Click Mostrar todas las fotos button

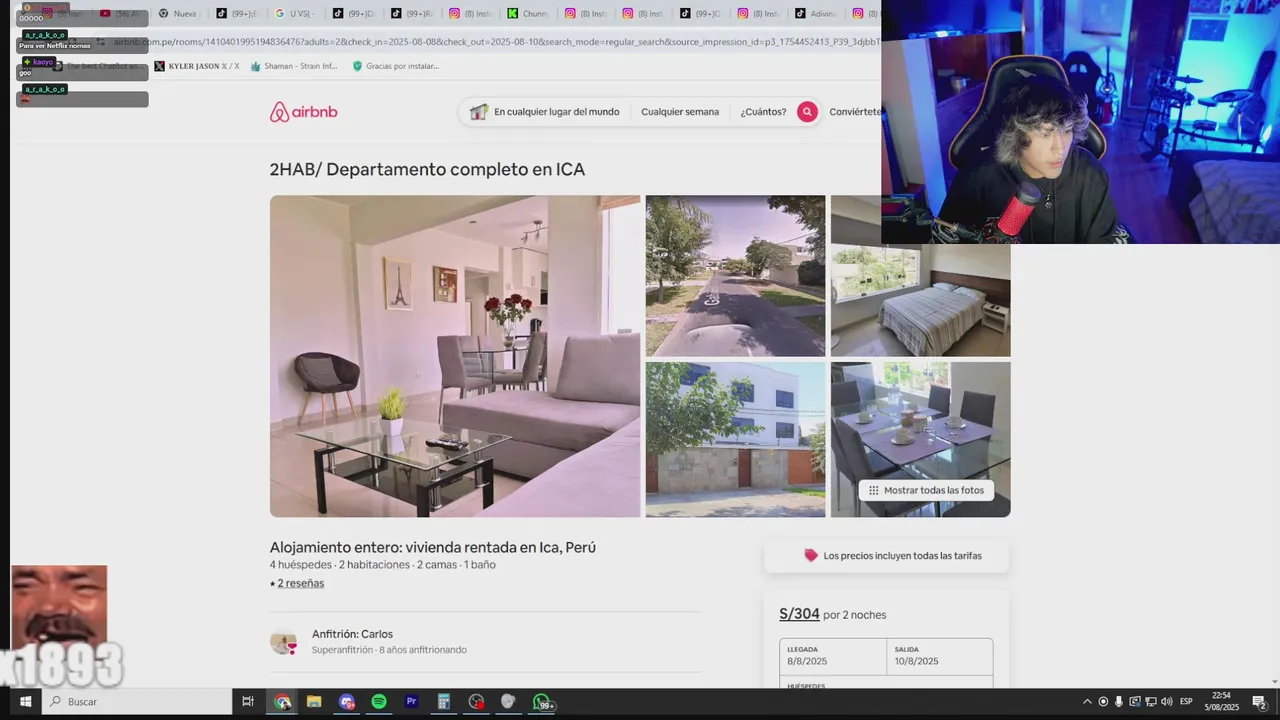tap(926, 490)
